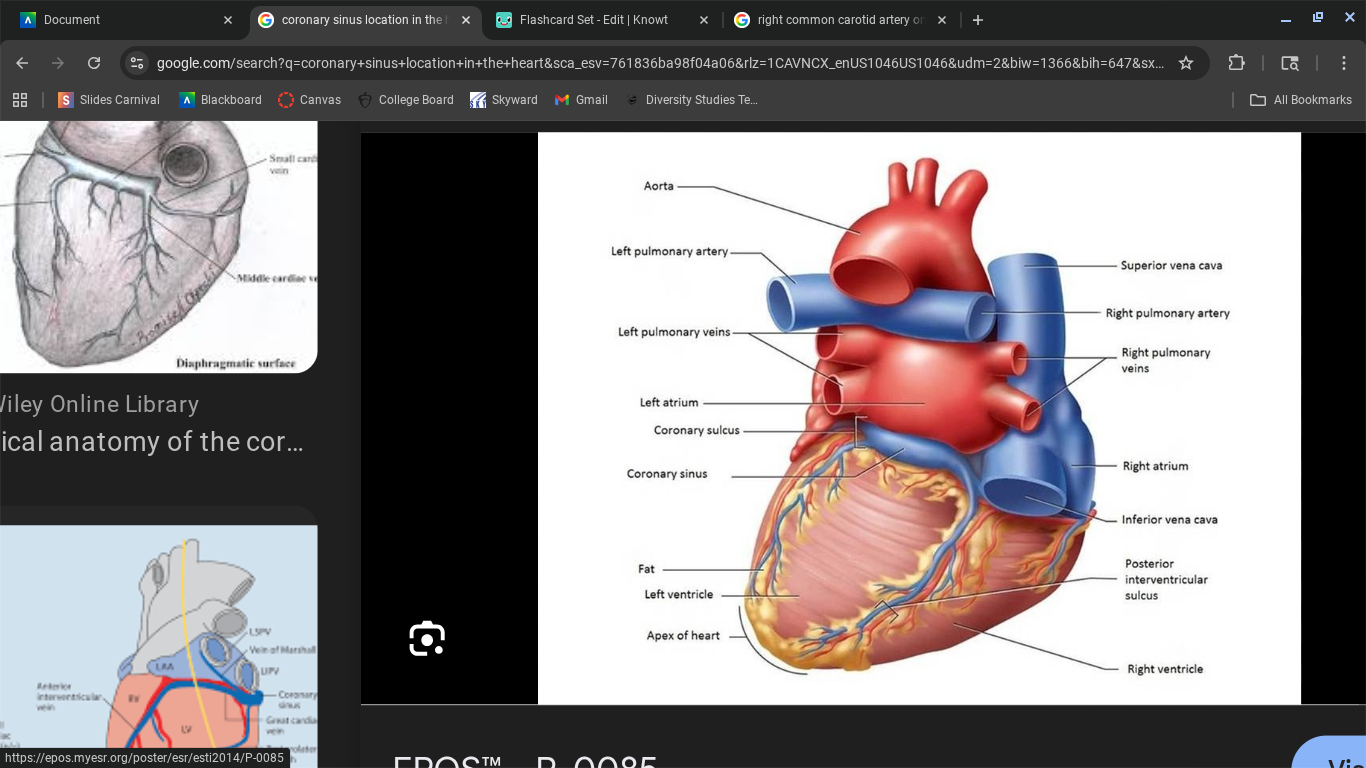Open a new browser tab
Screen dimensions: 1366x768
[x=978, y=20]
